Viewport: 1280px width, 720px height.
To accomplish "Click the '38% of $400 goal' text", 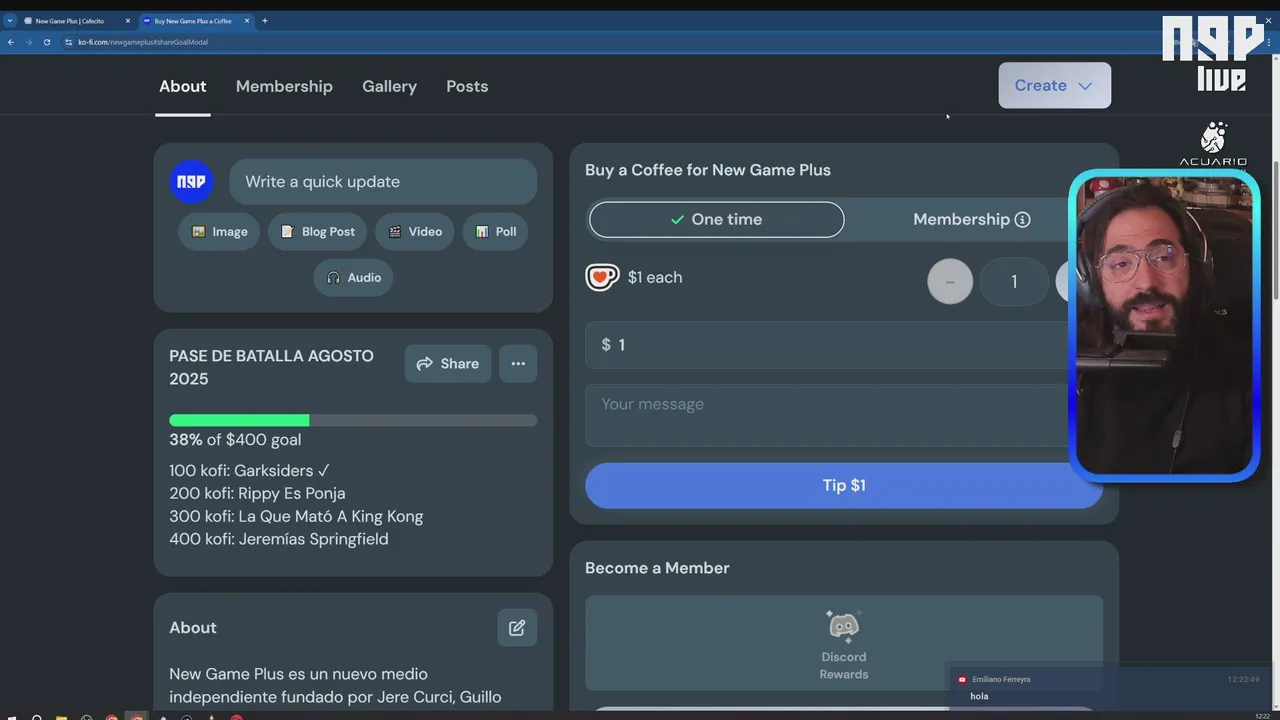I will point(235,440).
